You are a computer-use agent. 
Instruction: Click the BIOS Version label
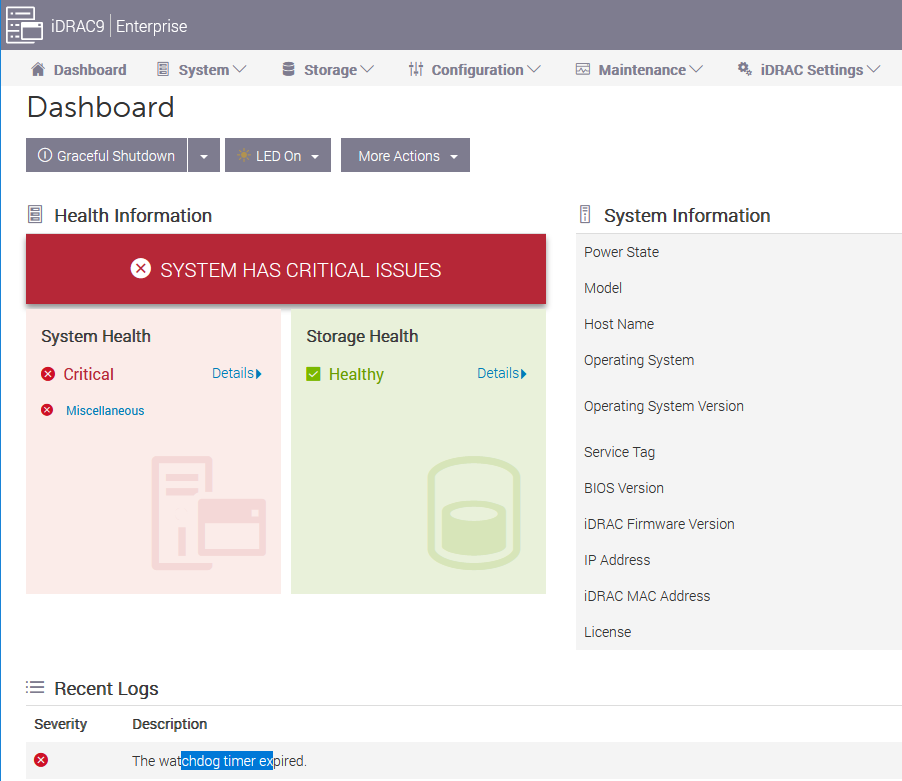point(624,488)
